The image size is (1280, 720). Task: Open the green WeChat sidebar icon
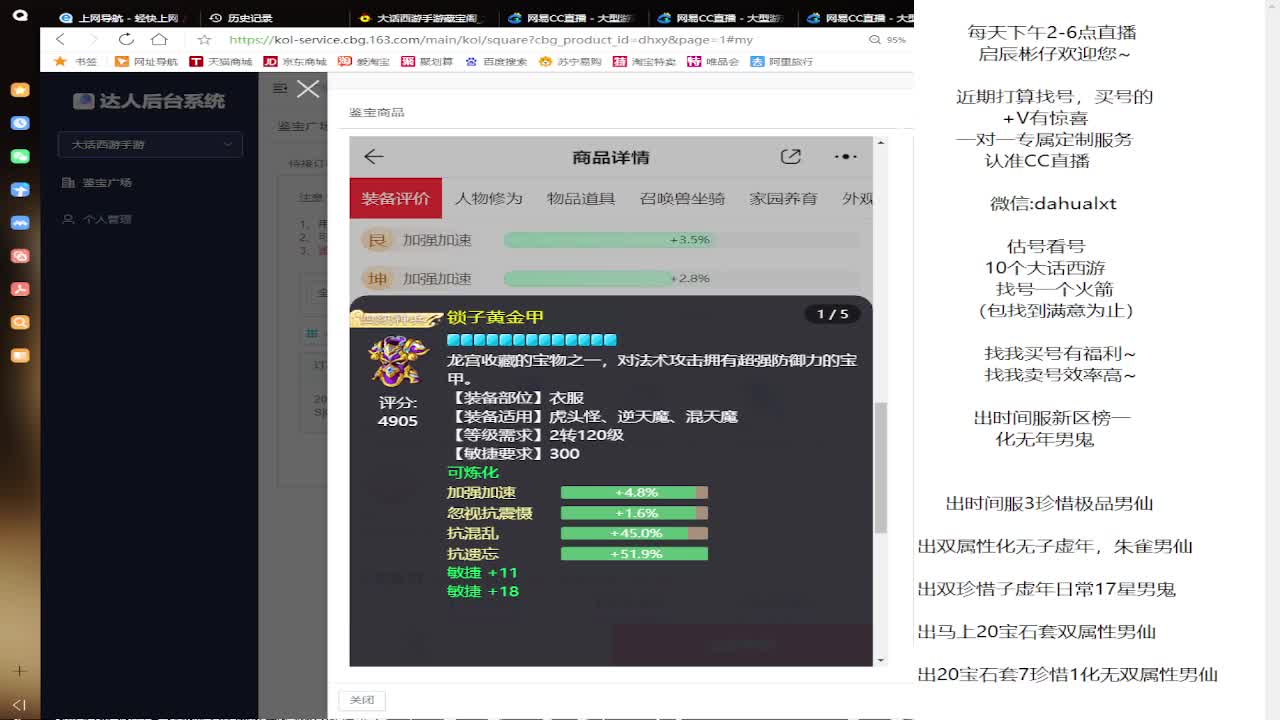20,156
